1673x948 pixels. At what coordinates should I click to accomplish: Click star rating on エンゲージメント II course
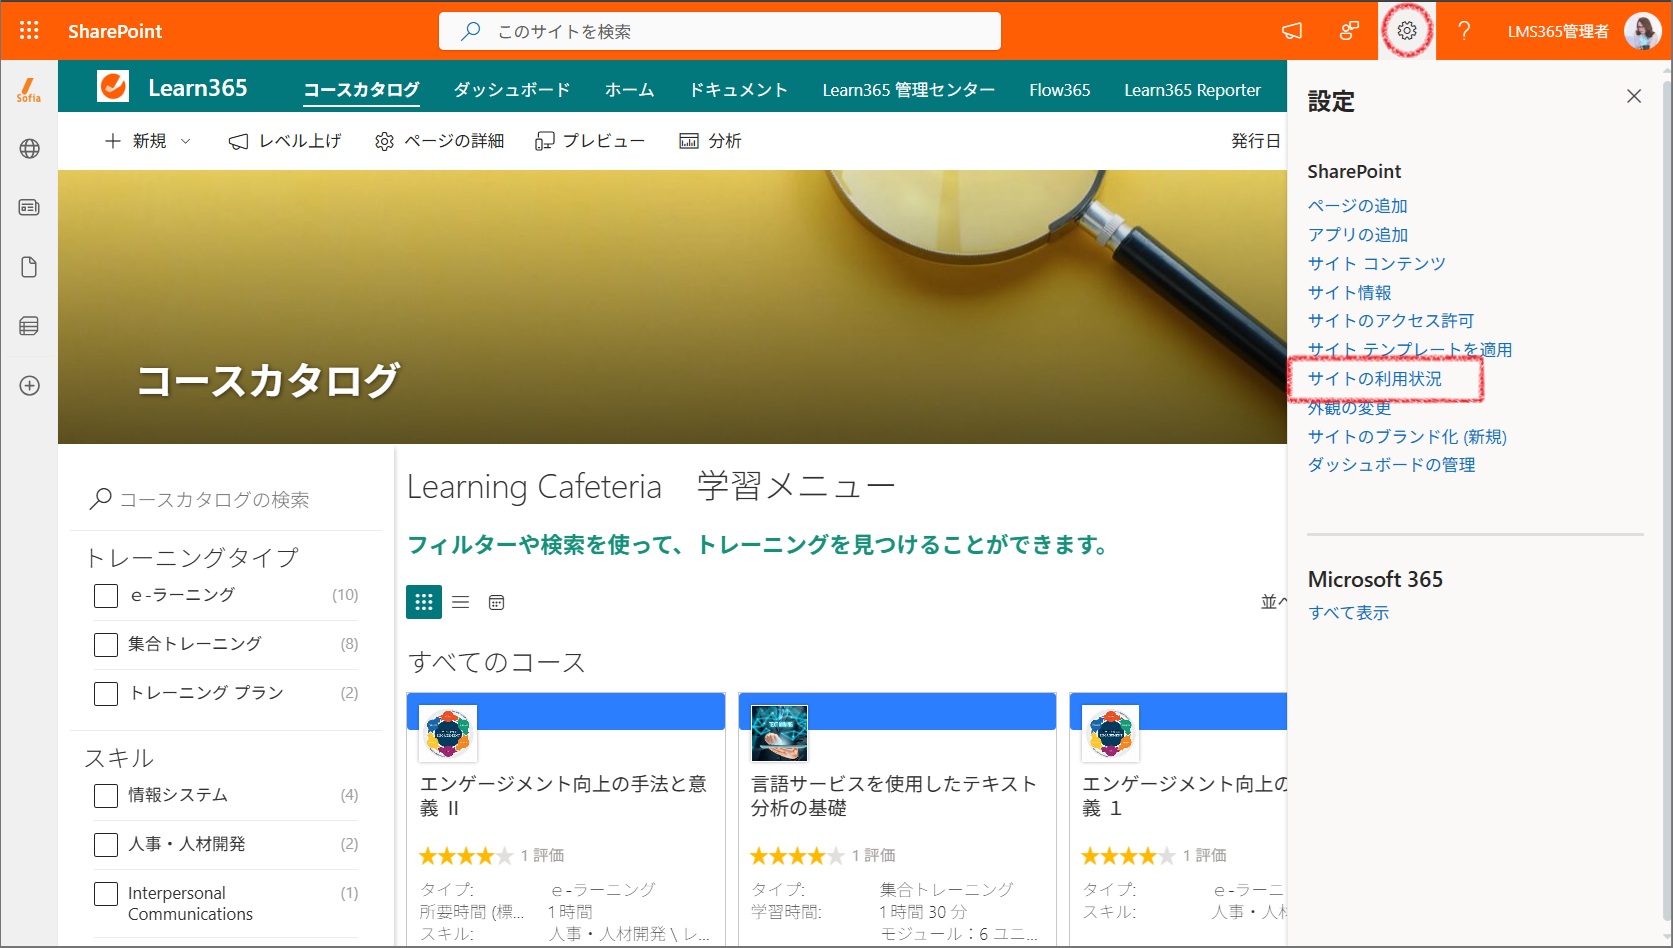[x=466, y=855]
